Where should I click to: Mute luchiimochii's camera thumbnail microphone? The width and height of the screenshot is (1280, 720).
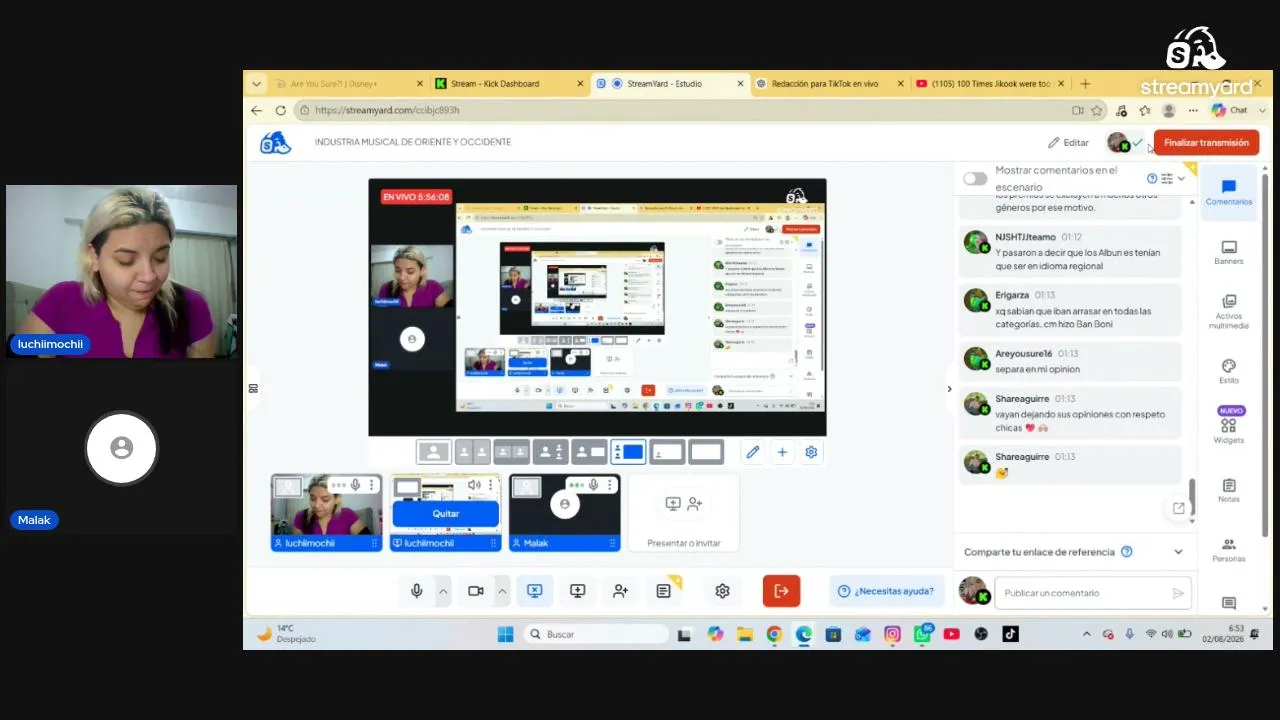(x=355, y=485)
